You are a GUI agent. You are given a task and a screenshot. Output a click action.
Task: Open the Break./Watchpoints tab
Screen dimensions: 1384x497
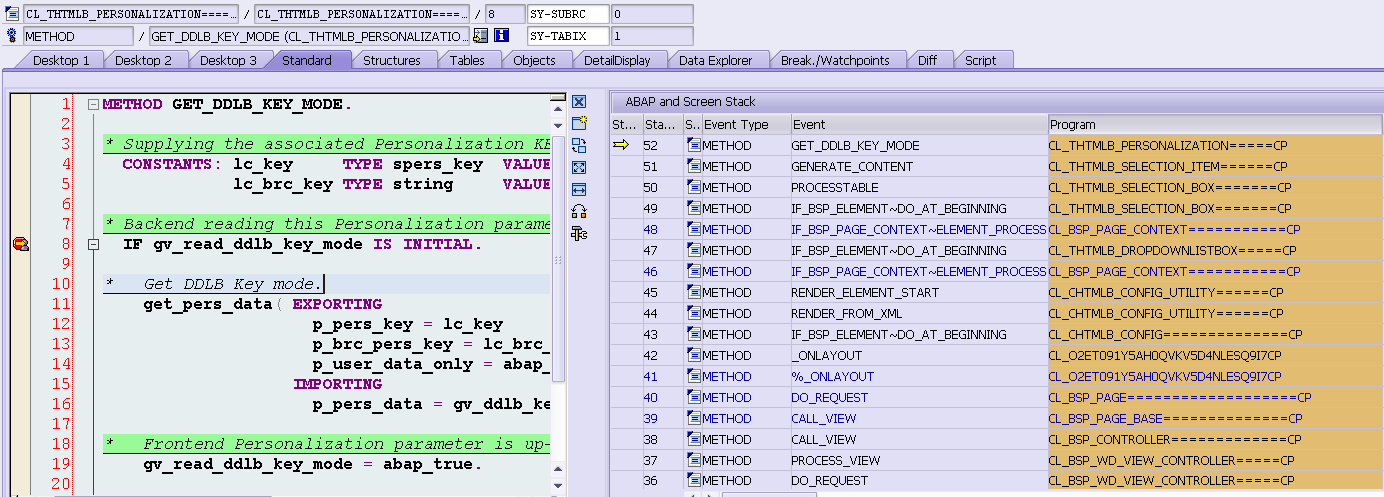pyautogui.click(x=835, y=60)
